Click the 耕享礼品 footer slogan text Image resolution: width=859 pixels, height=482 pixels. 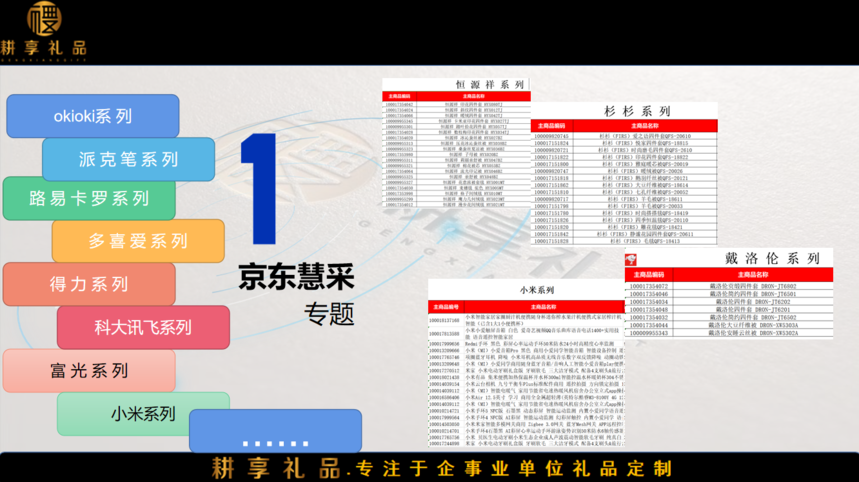[x=442, y=468]
